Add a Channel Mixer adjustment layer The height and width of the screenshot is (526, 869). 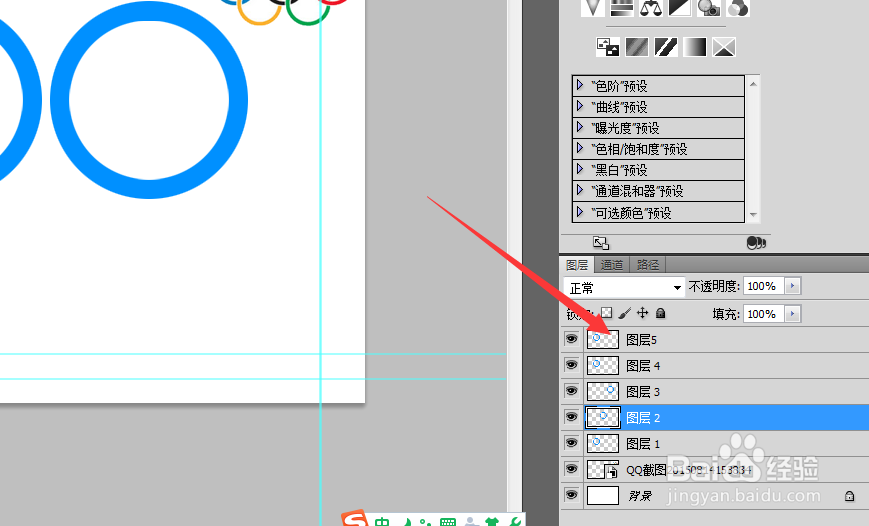coord(738,8)
